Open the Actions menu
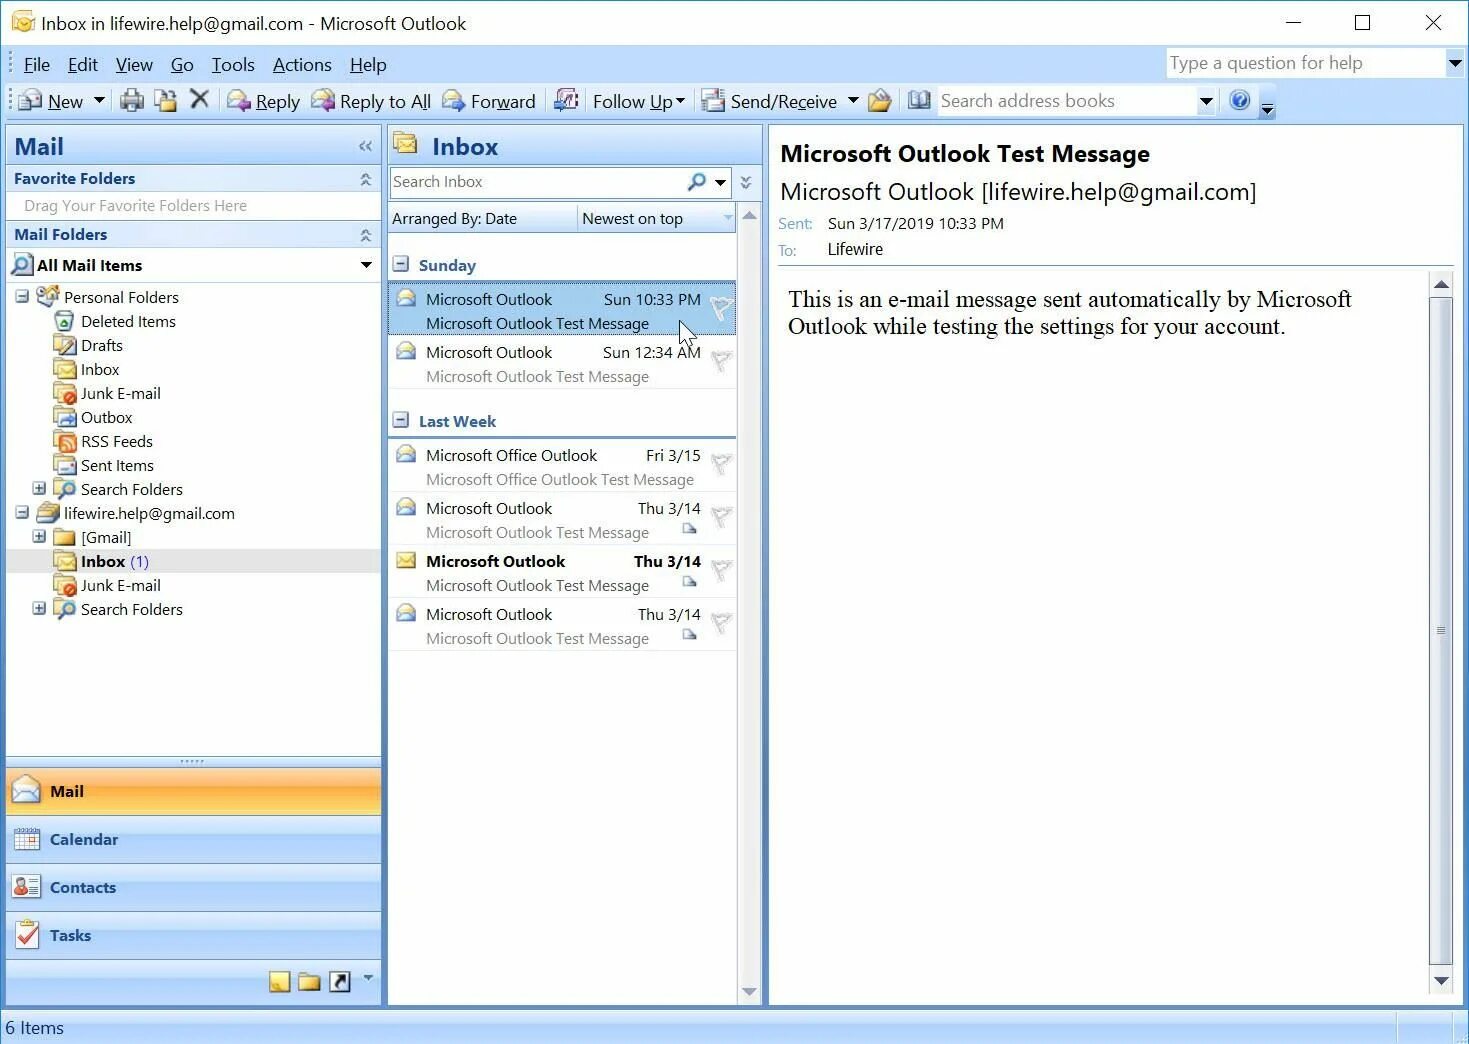1469x1044 pixels. [302, 64]
